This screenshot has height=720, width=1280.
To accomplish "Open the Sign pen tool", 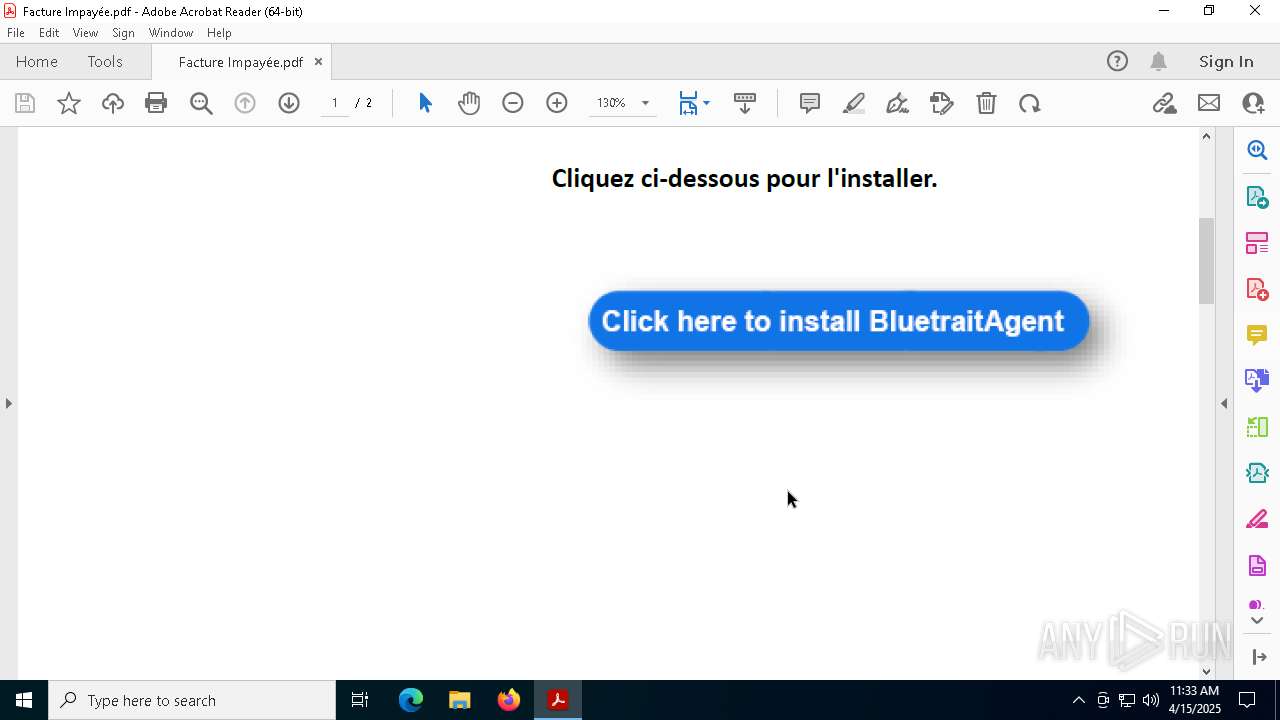I will click(898, 103).
